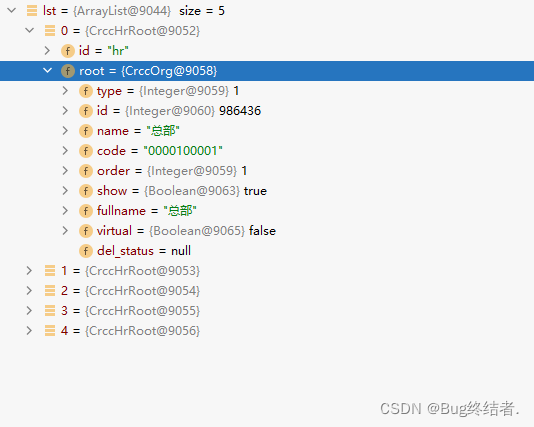Expand the type Integer@9059 field
Viewport: 534px width, 427px height.
tap(65, 91)
